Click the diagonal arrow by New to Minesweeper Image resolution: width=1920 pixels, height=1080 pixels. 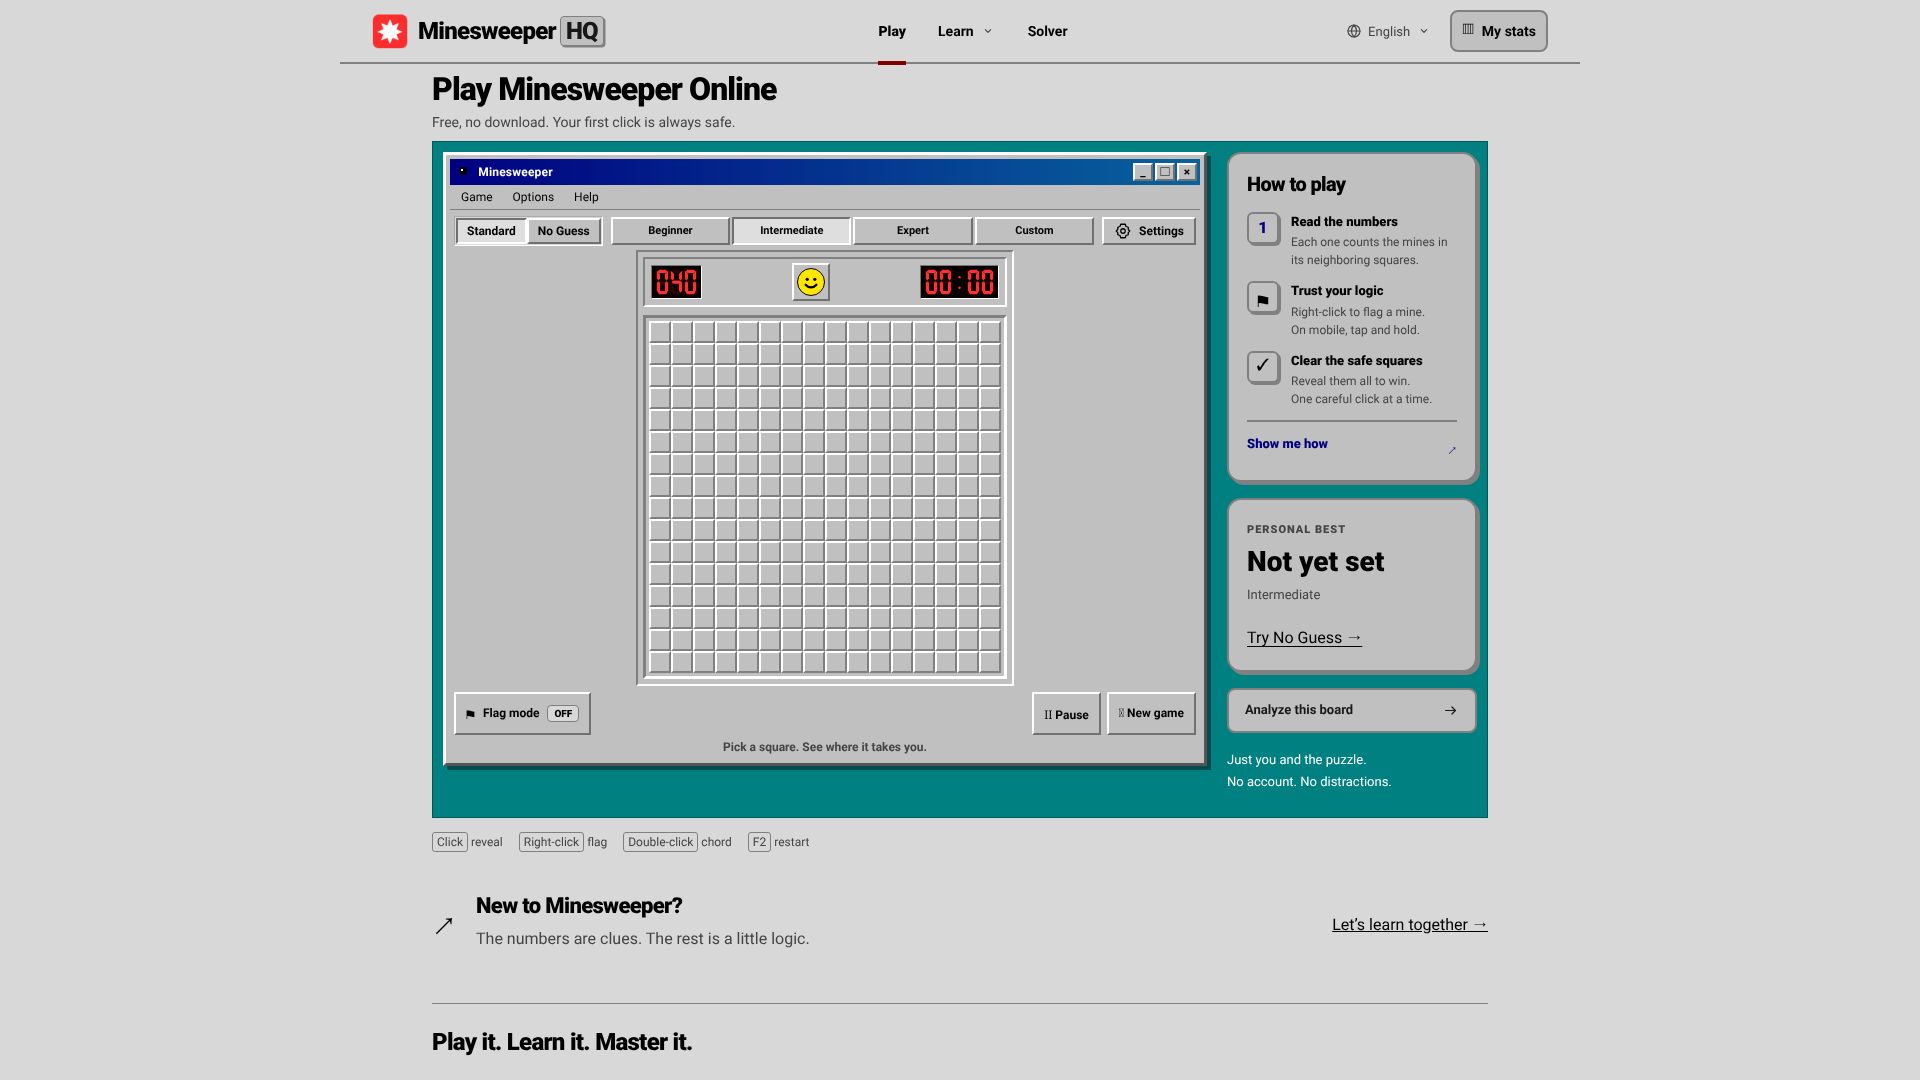(x=444, y=925)
